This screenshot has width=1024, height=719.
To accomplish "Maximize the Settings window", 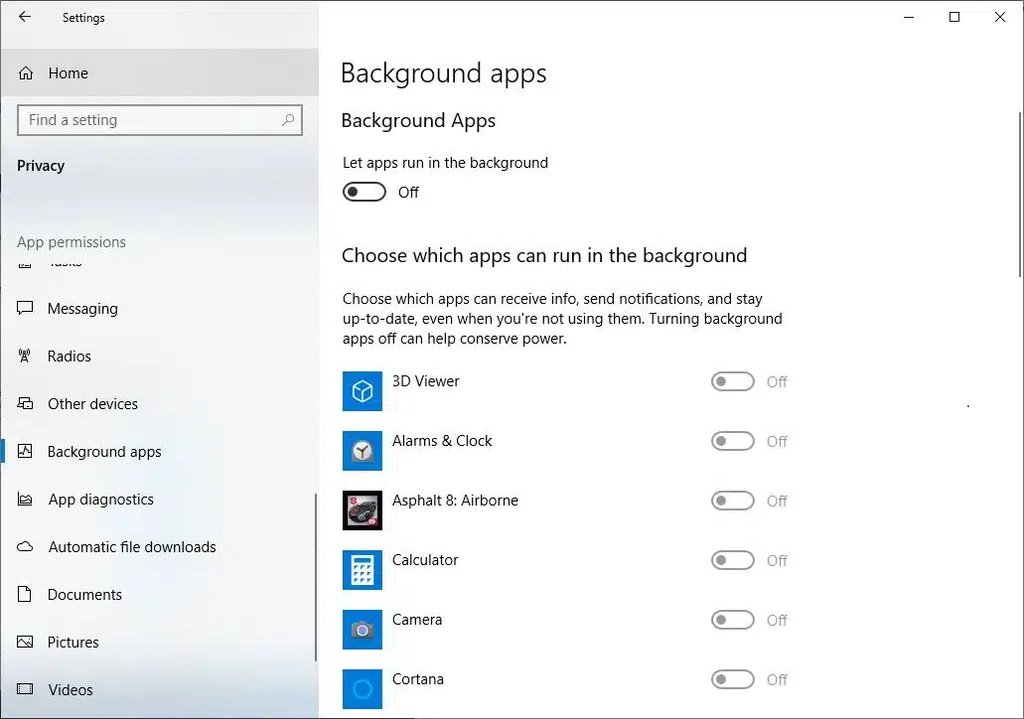I will [x=954, y=17].
